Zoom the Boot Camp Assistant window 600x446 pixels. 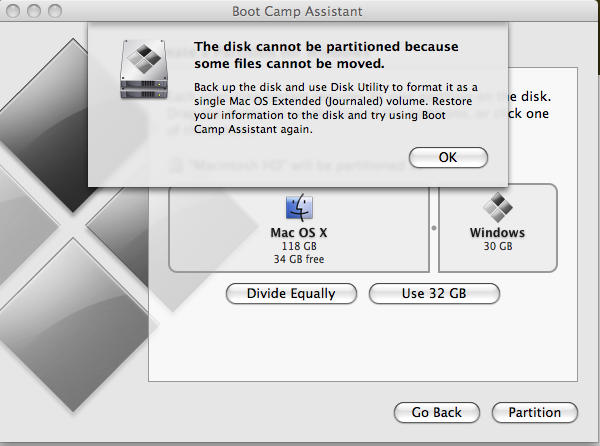55,11
